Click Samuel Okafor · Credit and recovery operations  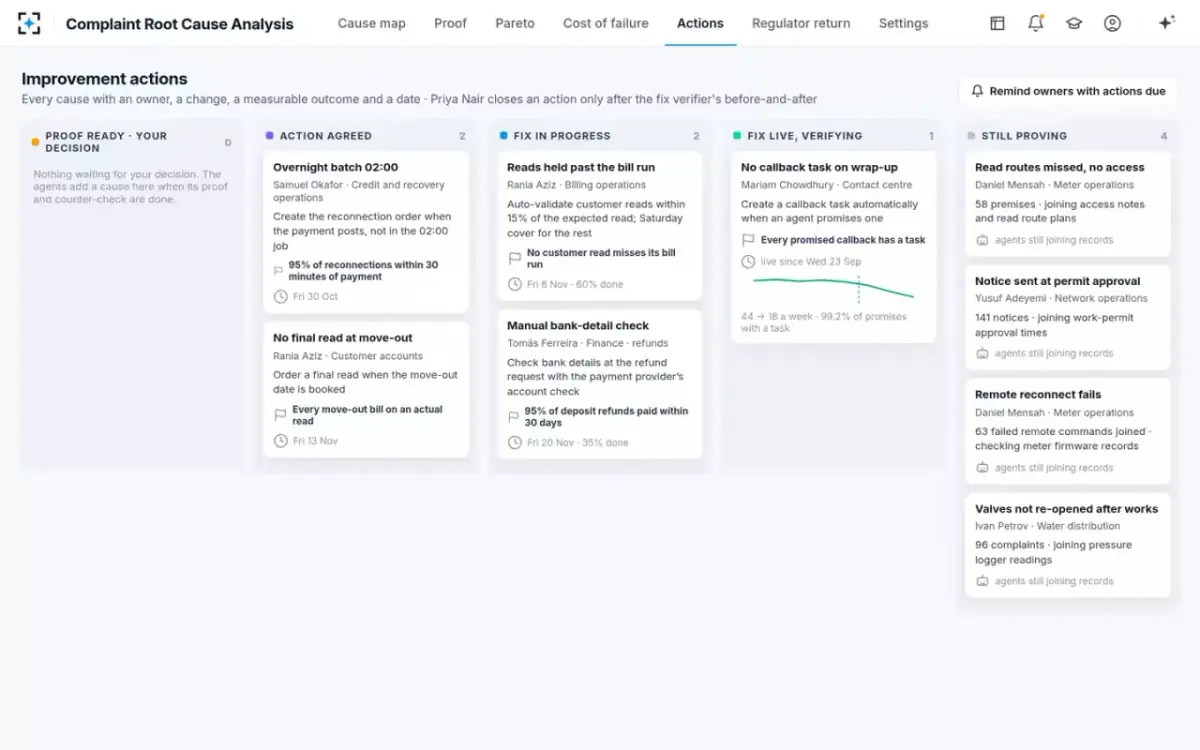(x=359, y=191)
